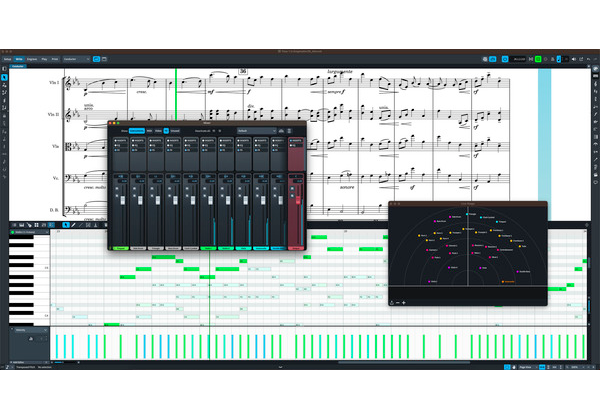600x420 pixels.
Task: Click the record button beside Play
Action: point(545,59)
